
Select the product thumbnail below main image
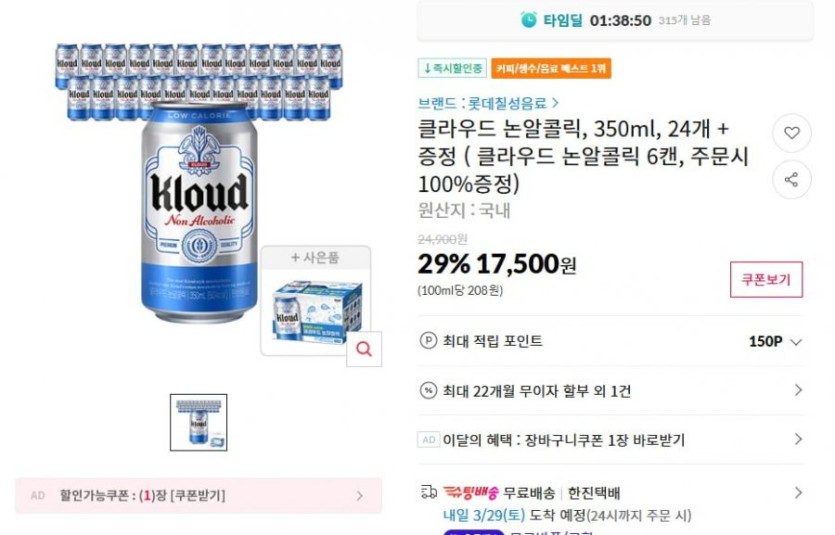pos(198,422)
